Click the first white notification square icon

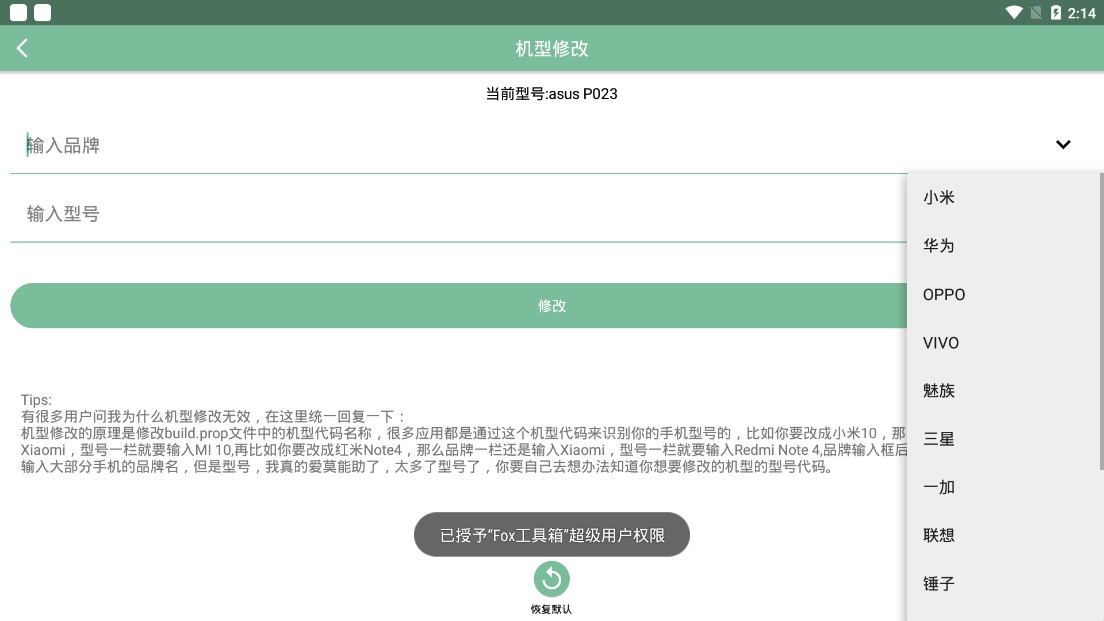click(x=18, y=13)
